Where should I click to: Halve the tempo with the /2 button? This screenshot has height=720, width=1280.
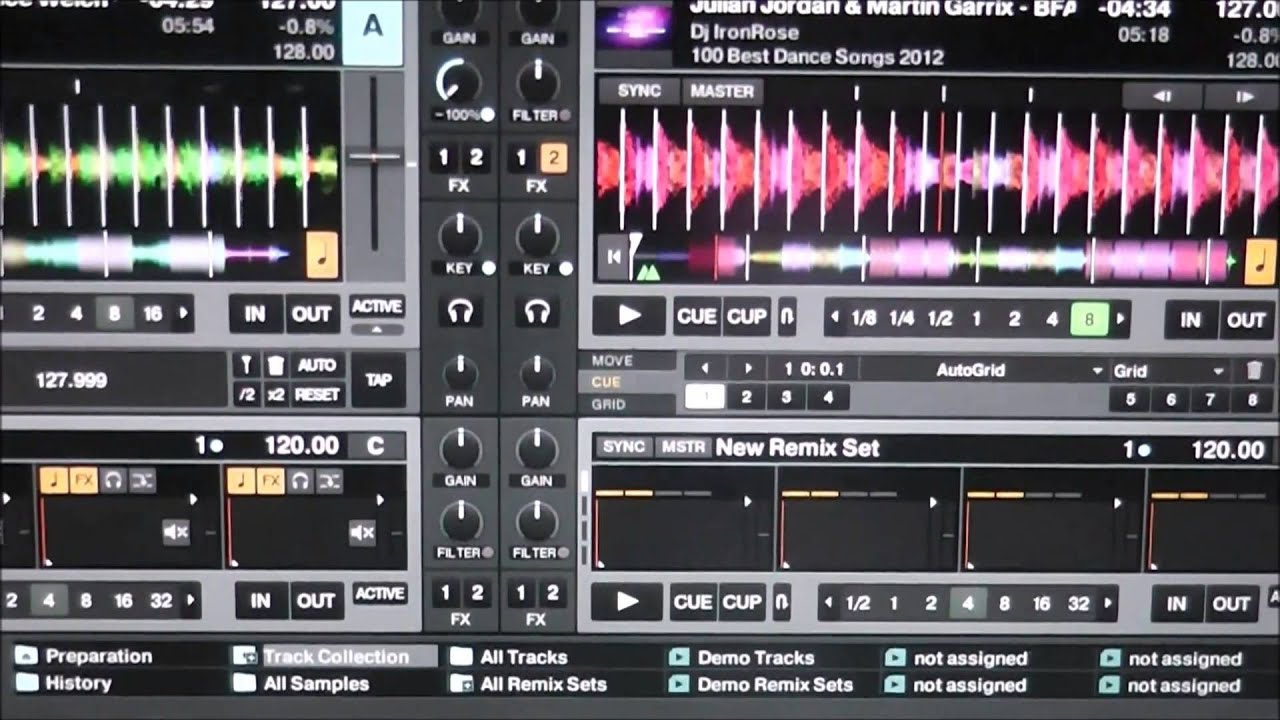[x=246, y=394]
